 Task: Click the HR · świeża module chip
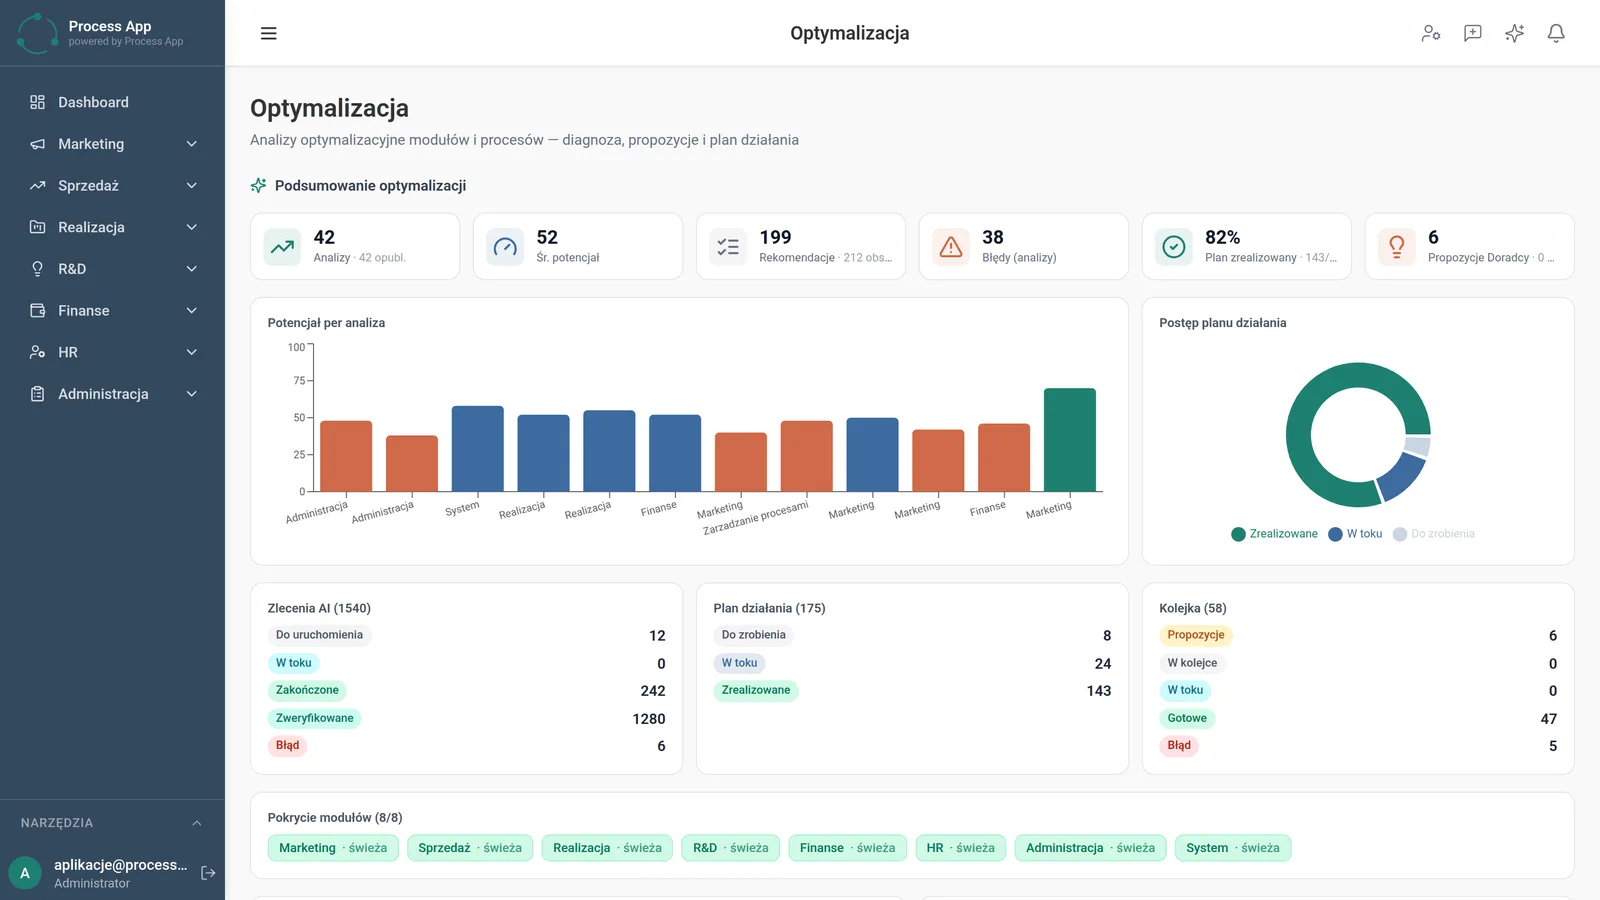tap(961, 848)
